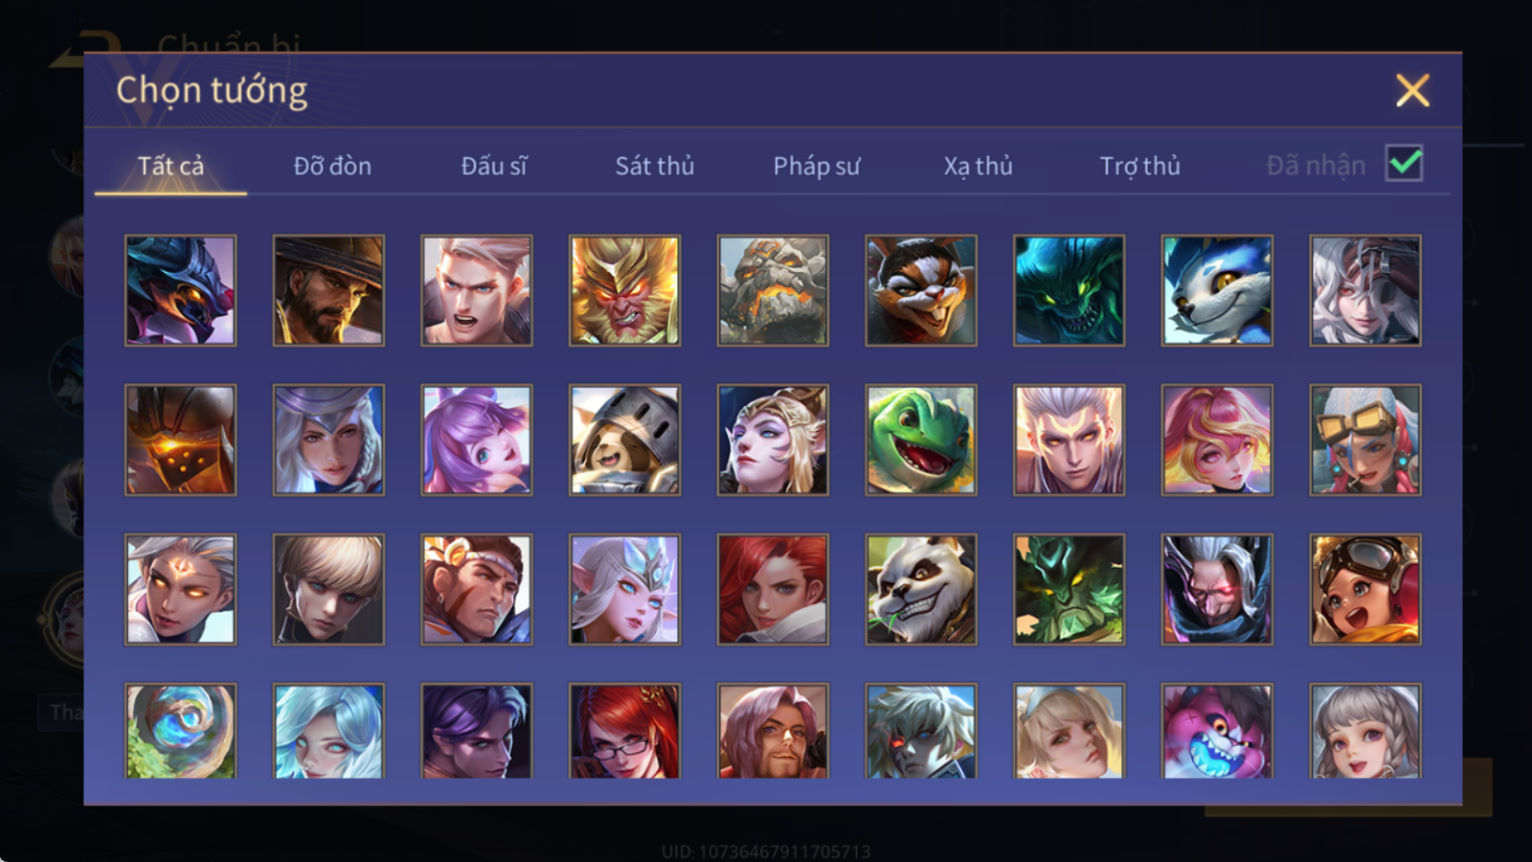This screenshot has height=862, width=1532.
Task: Pick the red-haired glasses heroine portrait
Action: (625, 731)
